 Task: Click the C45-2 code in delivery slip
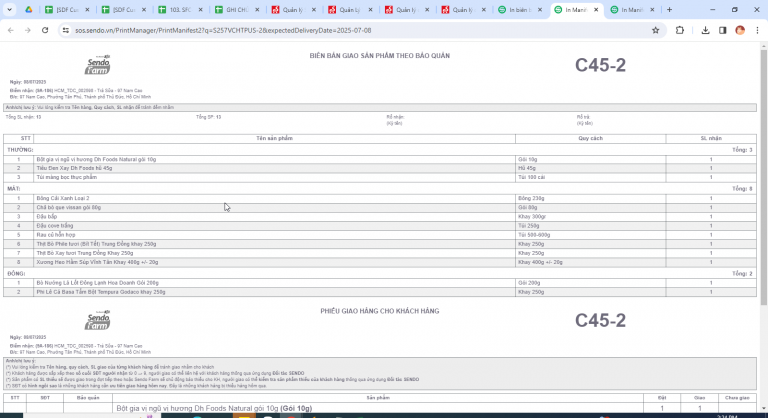tap(600, 320)
